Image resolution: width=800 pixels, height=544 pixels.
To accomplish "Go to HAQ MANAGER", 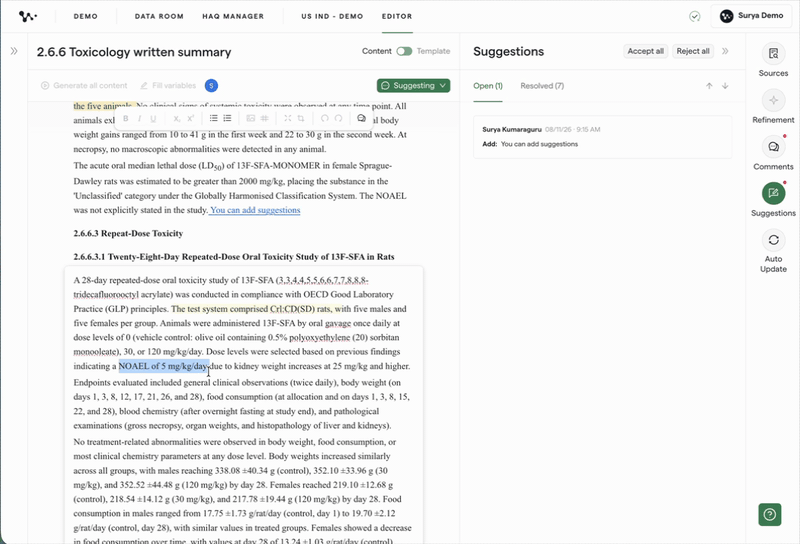I will [x=233, y=16].
